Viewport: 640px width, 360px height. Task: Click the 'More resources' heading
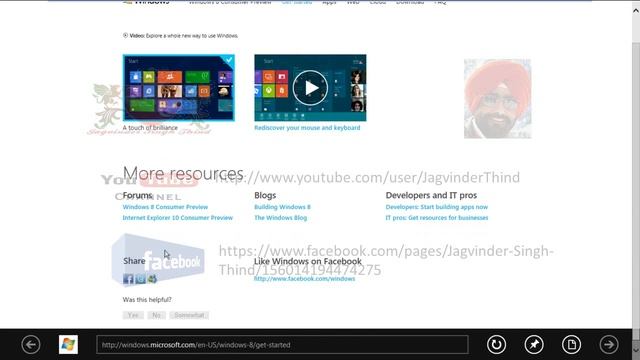(x=183, y=173)
